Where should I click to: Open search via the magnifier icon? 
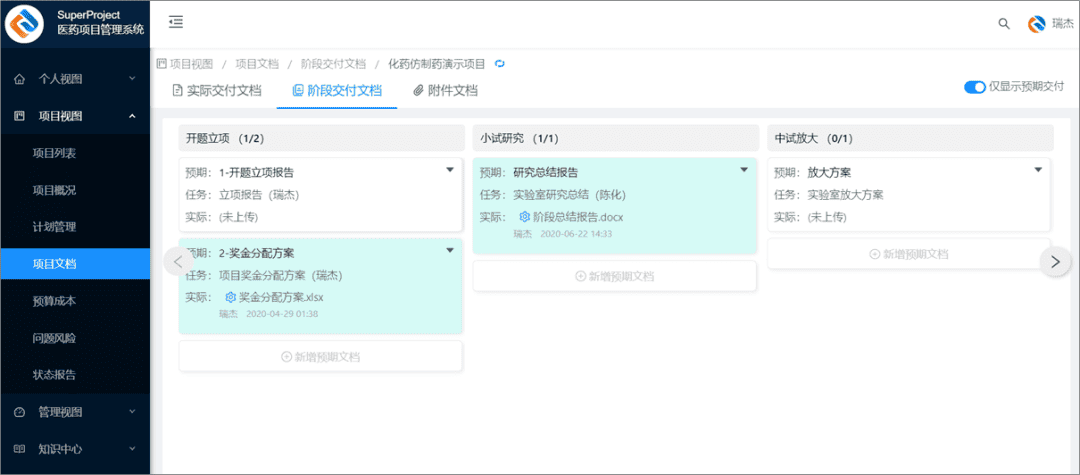click(x=1004, y=23)
